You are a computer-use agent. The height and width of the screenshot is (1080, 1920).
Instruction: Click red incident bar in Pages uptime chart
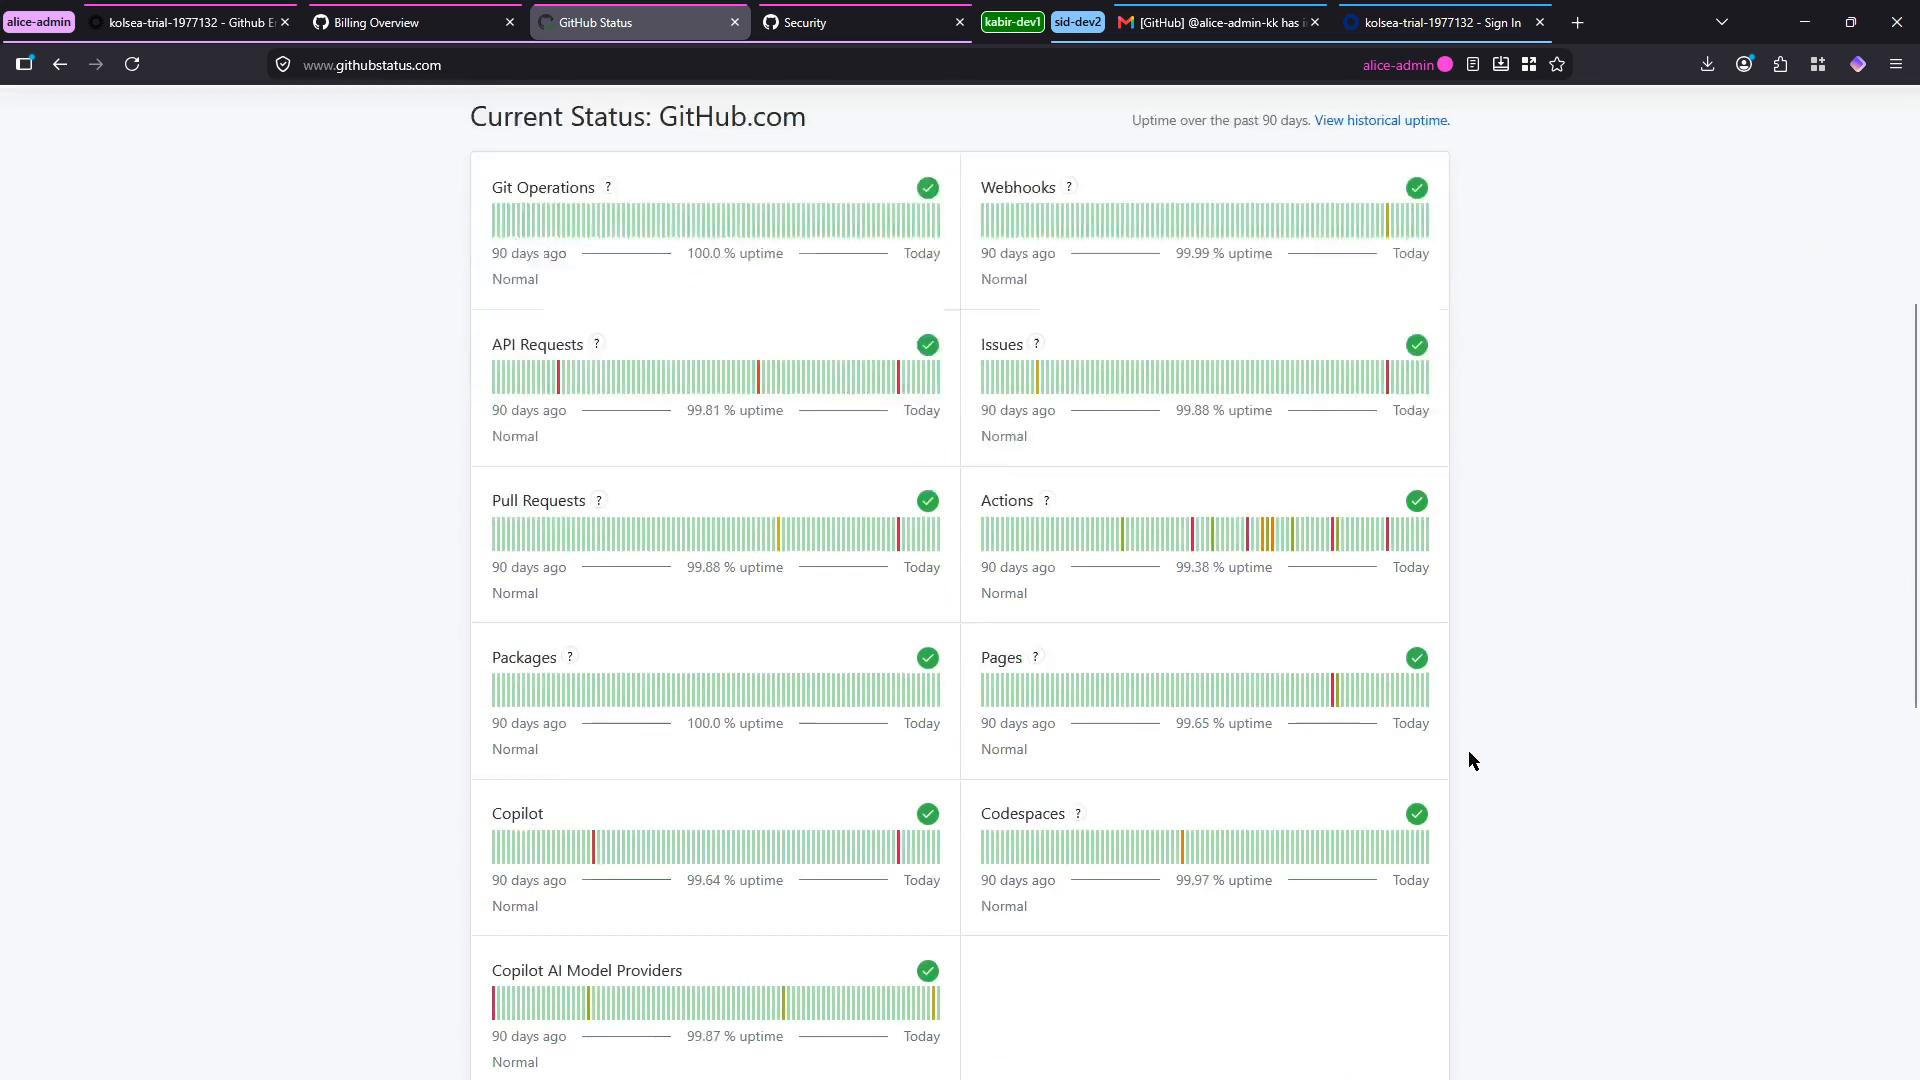pyautogui.click(x=1334, y=690)
